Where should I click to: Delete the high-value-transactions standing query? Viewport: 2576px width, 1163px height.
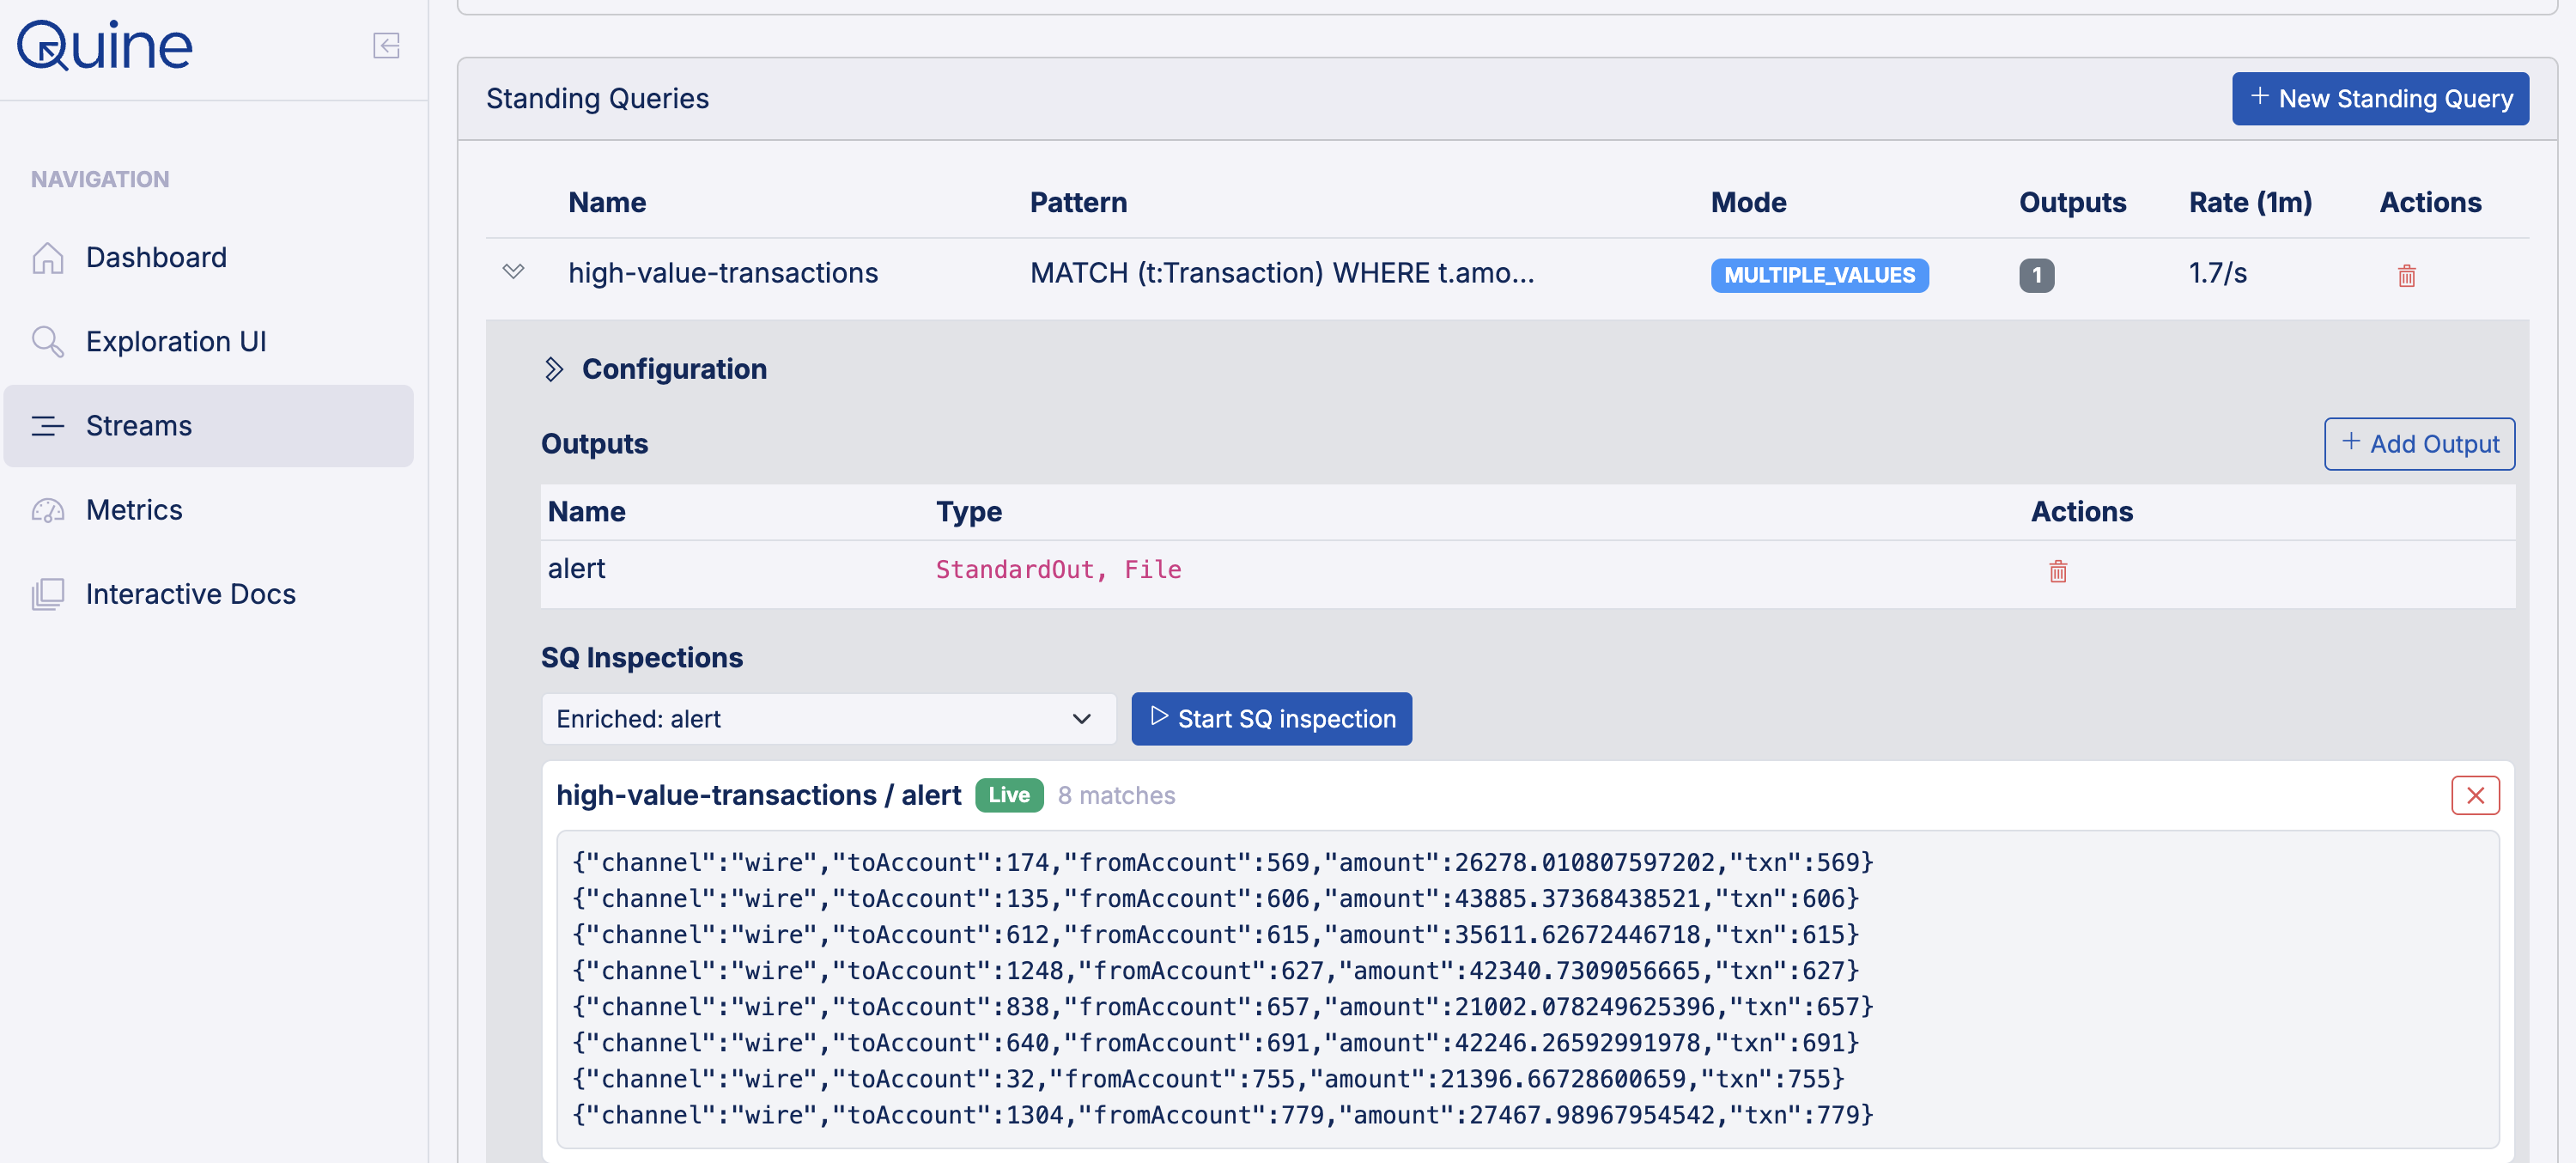(x=2406, y=275)
